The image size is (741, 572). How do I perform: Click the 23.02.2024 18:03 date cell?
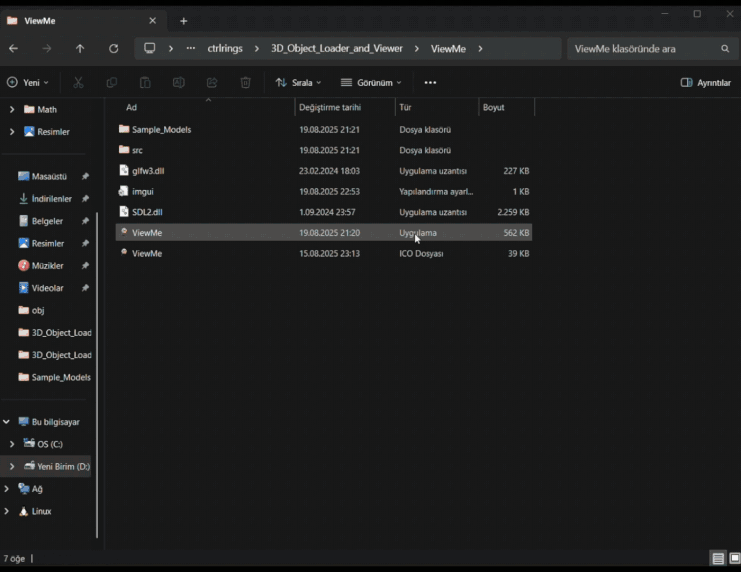[329, 171]
